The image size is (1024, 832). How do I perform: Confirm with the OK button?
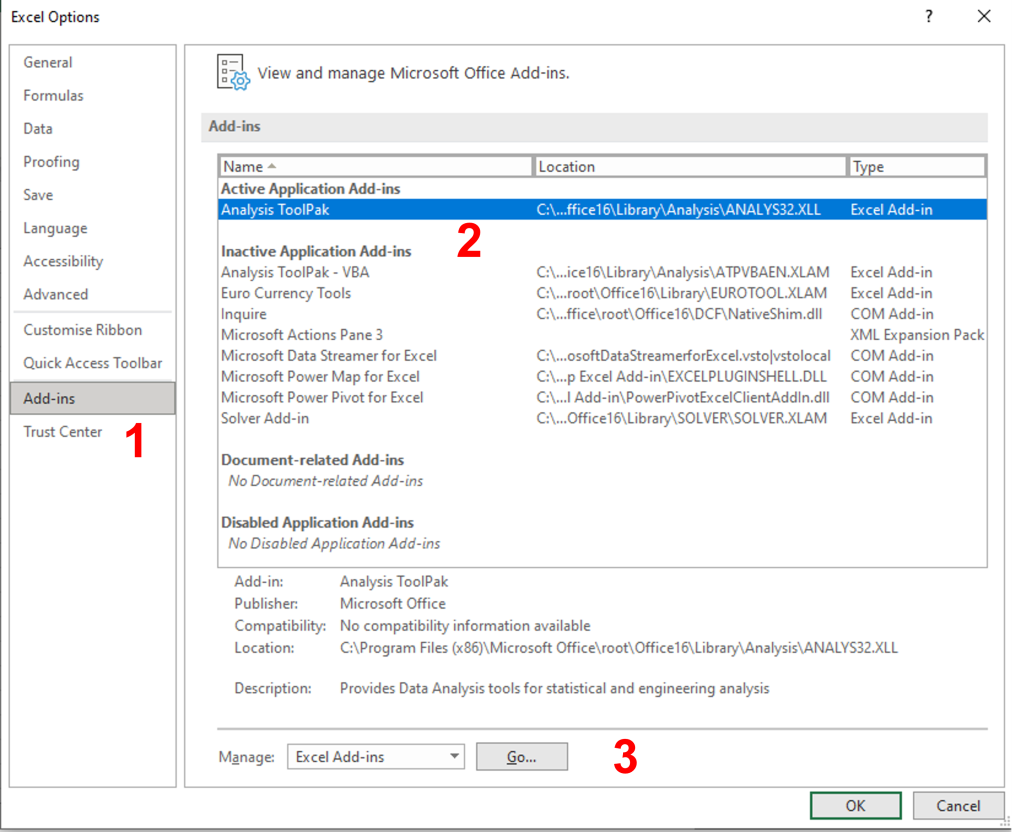tap(856, 806)
